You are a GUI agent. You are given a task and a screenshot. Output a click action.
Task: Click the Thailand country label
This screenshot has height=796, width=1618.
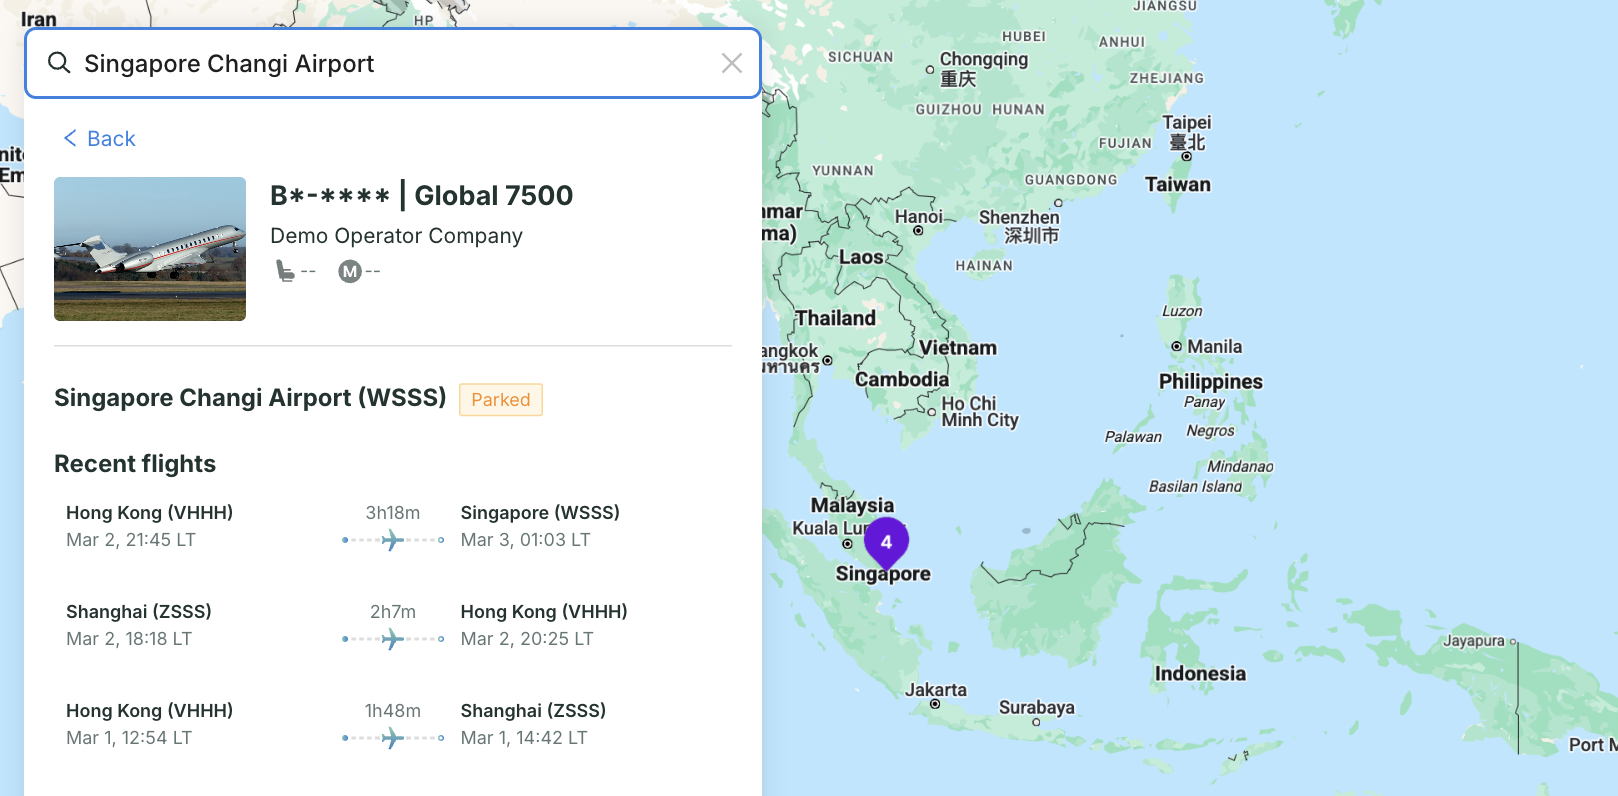[x=835, y=318]
